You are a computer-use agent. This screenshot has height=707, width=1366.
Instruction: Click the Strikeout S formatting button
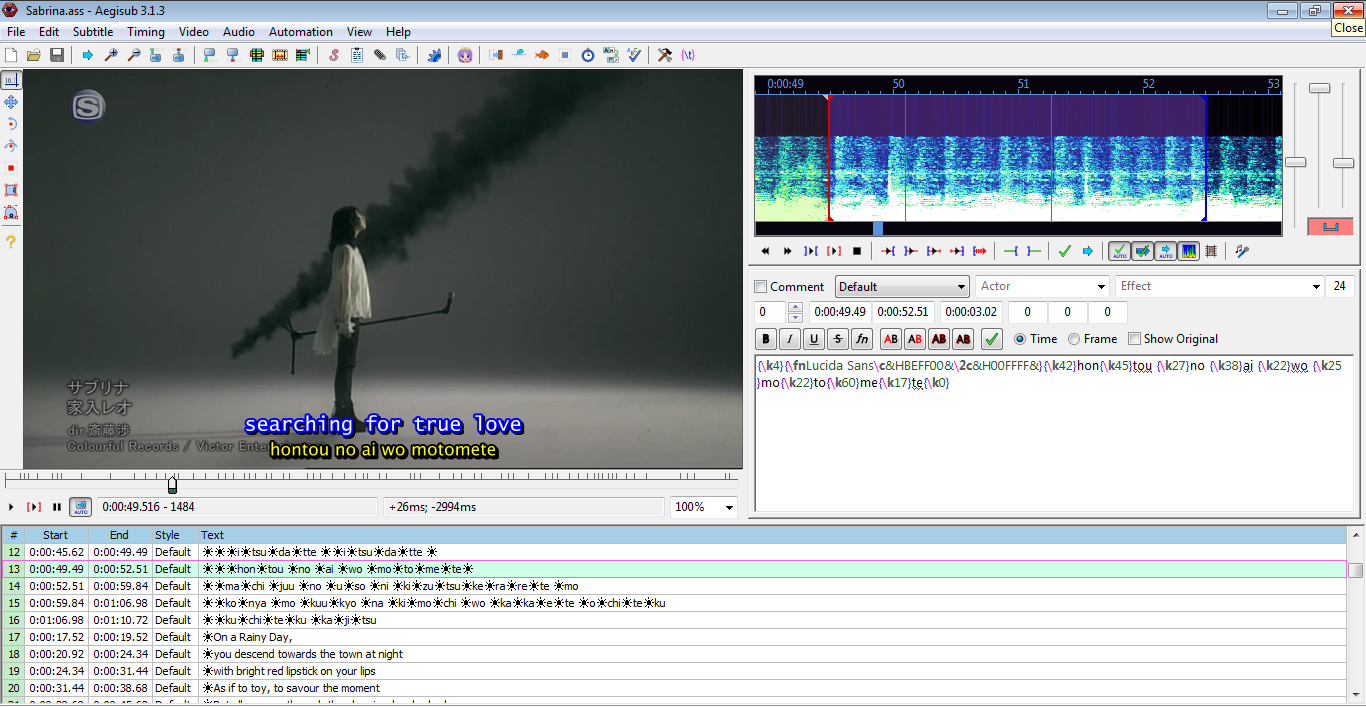coord(838,339)
